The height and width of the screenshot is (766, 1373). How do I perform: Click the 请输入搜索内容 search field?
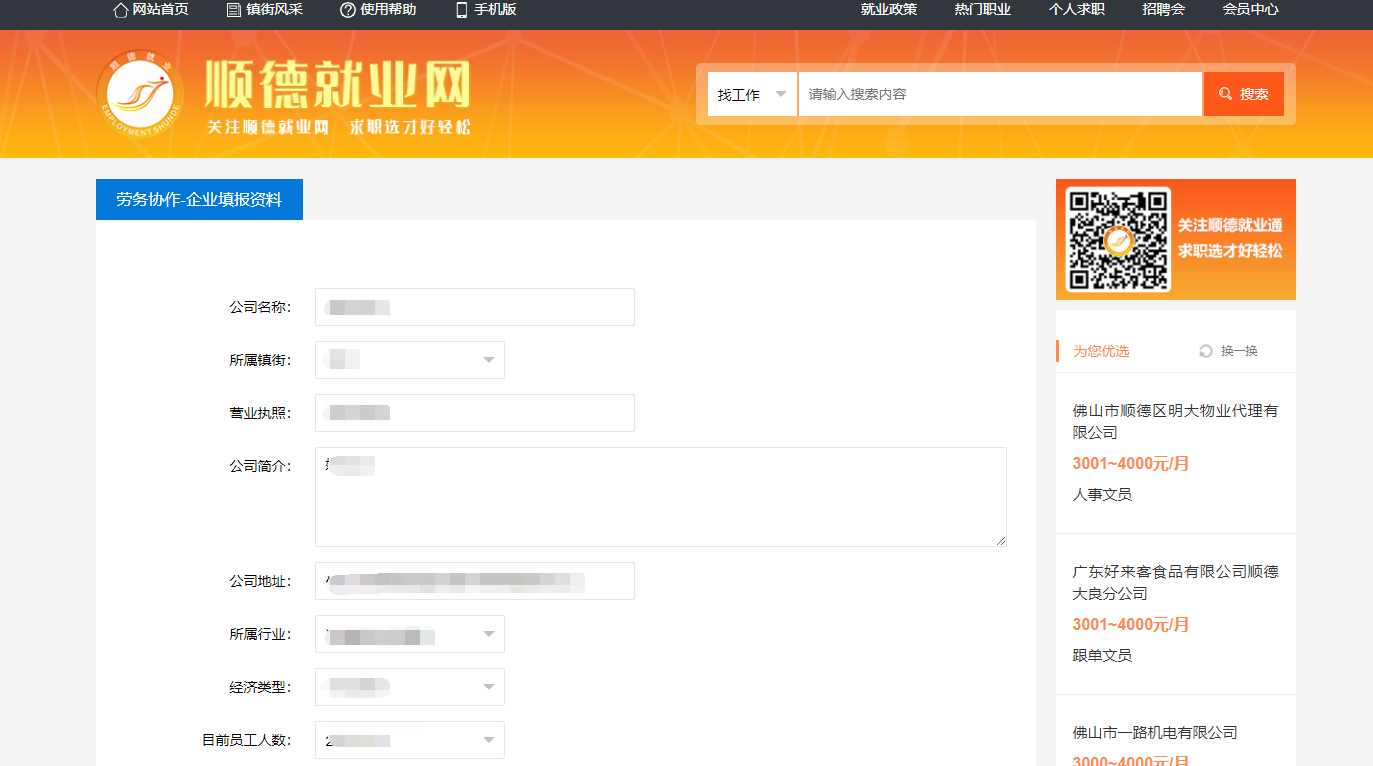1000,94
